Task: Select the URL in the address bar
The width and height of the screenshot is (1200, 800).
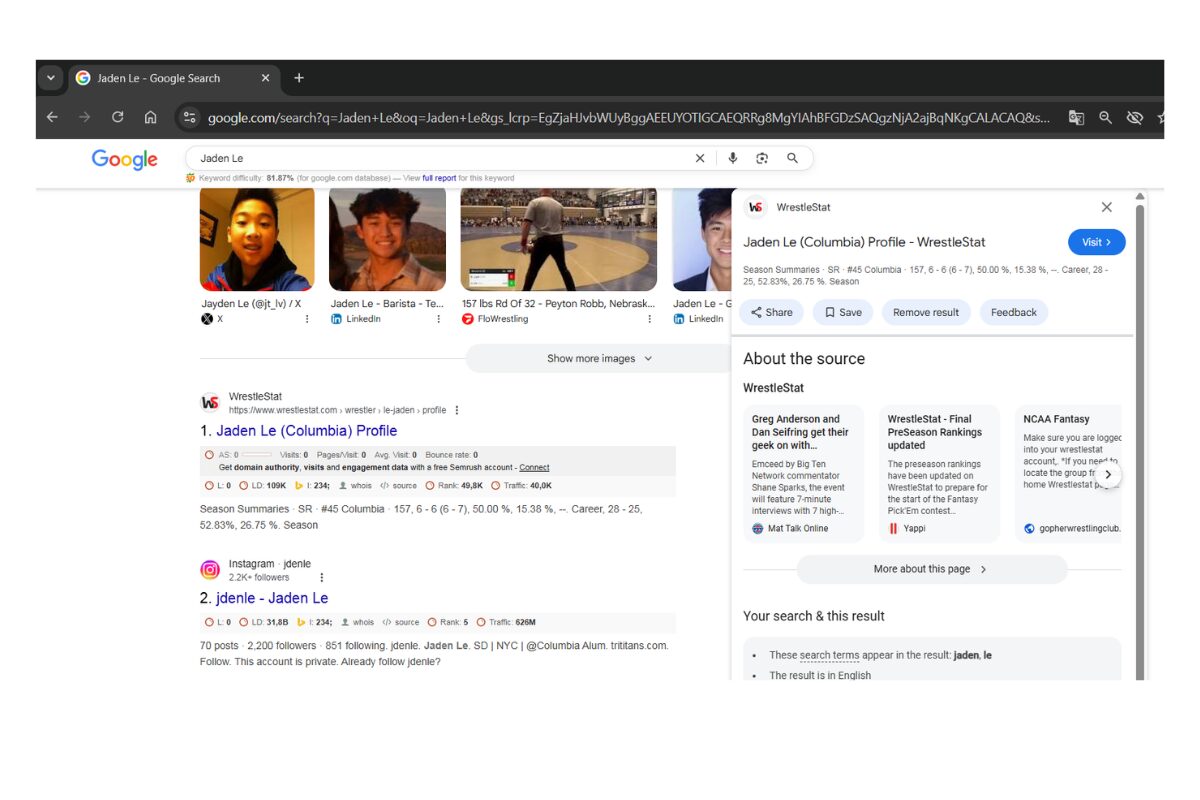Action: (x=628, y=118)
